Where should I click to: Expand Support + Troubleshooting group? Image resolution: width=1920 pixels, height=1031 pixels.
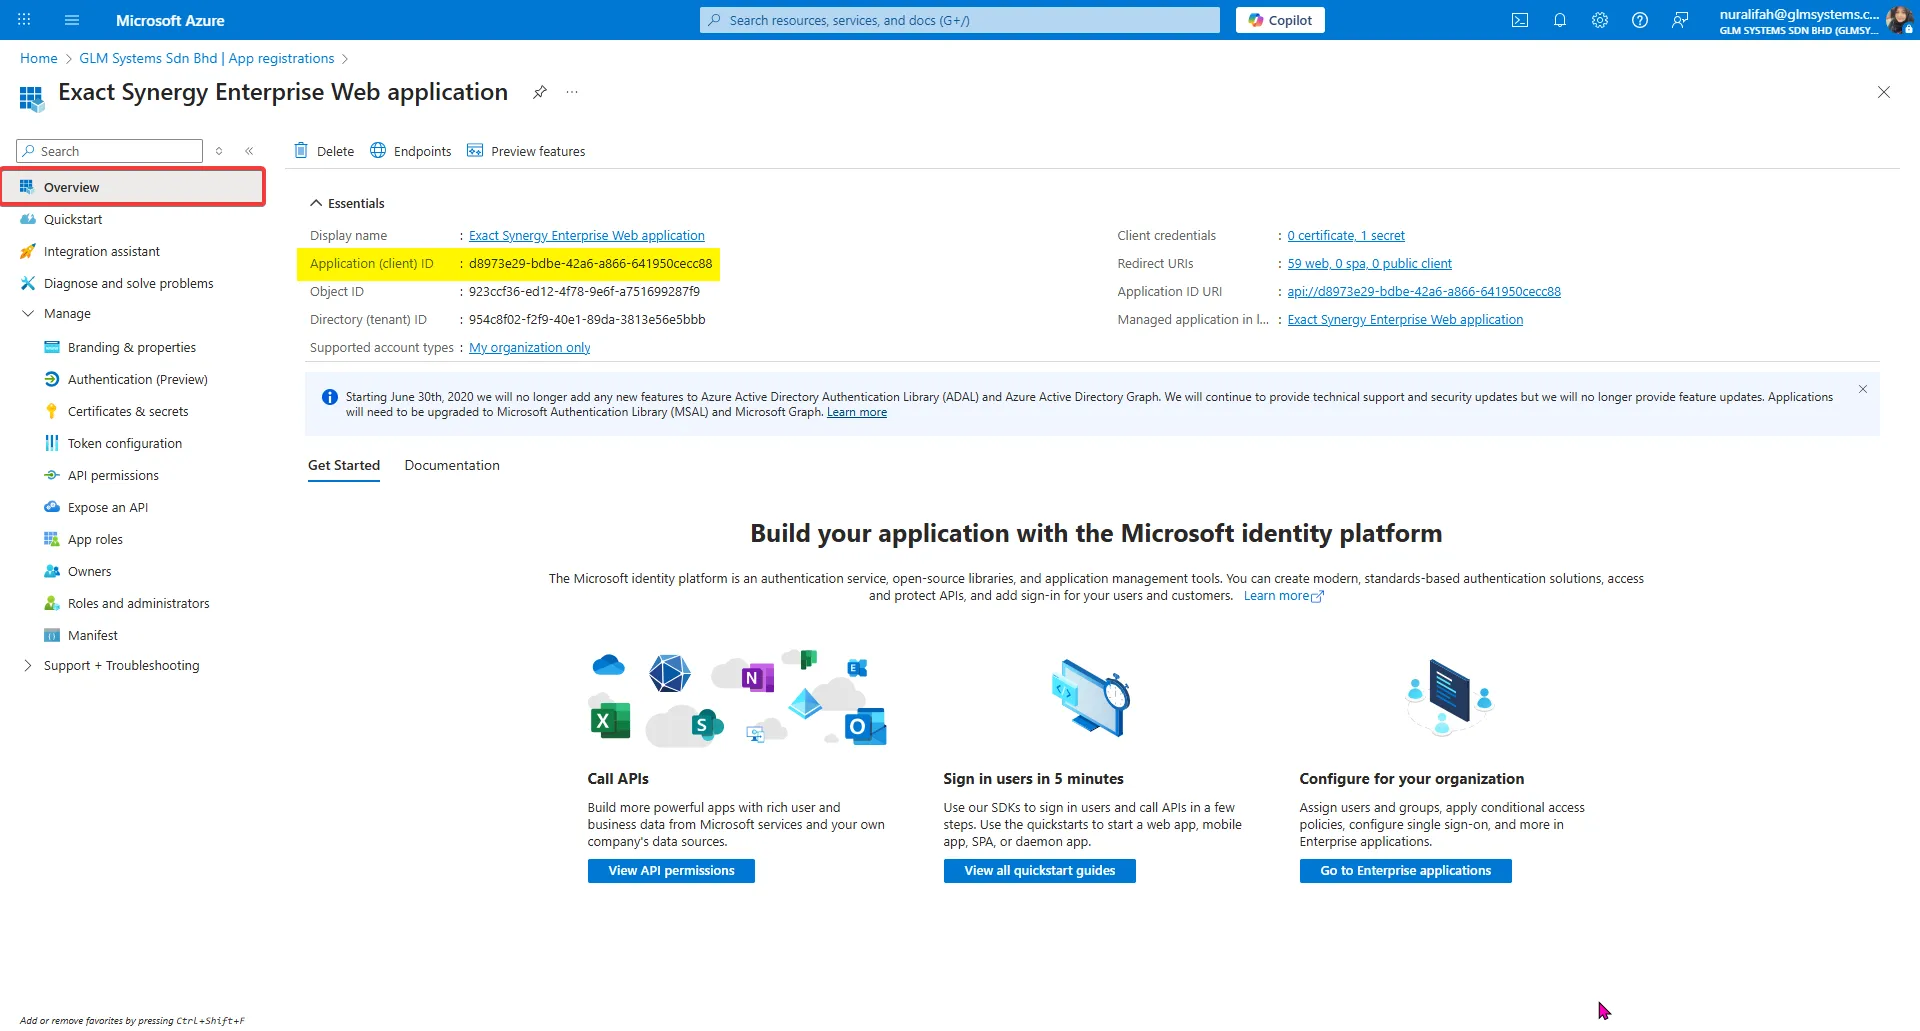pyautogui.click(x=28, y=665)
